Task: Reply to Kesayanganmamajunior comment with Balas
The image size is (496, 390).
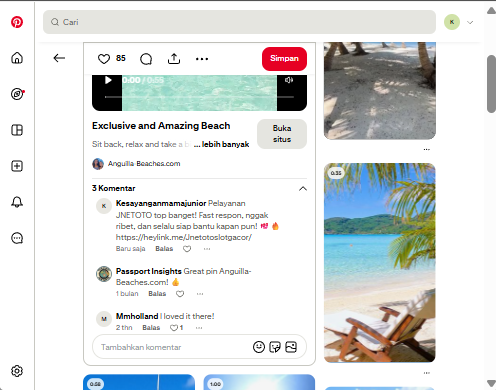Action: point(164,249)
